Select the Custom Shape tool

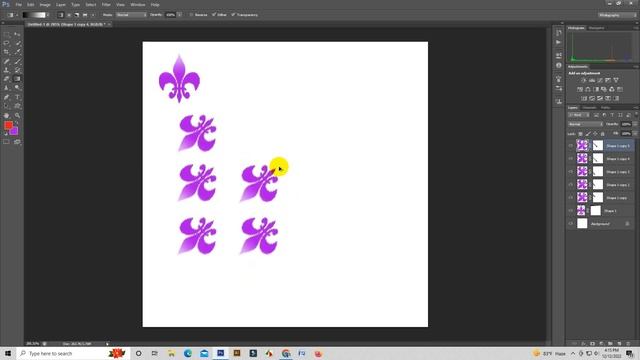(17, 106)
